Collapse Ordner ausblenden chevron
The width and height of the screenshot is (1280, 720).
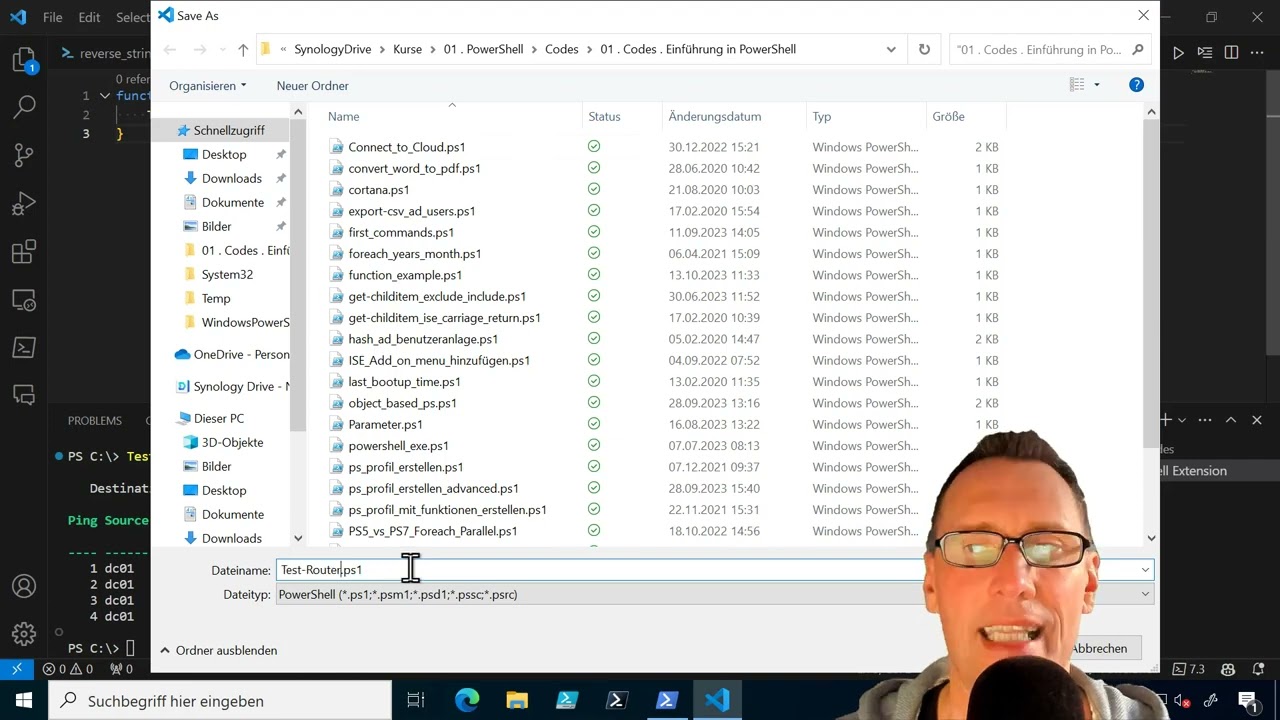(165, 650)
